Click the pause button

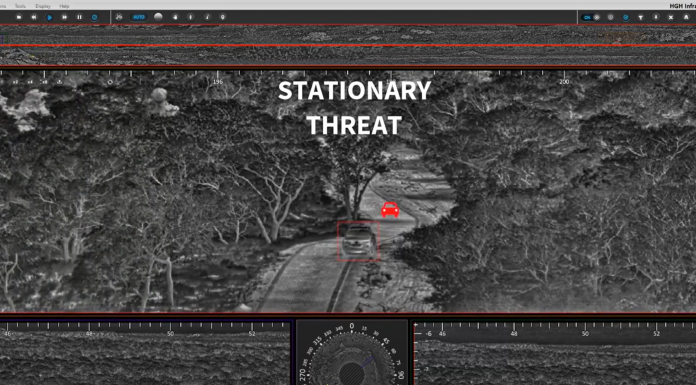(x=79, y=17)
